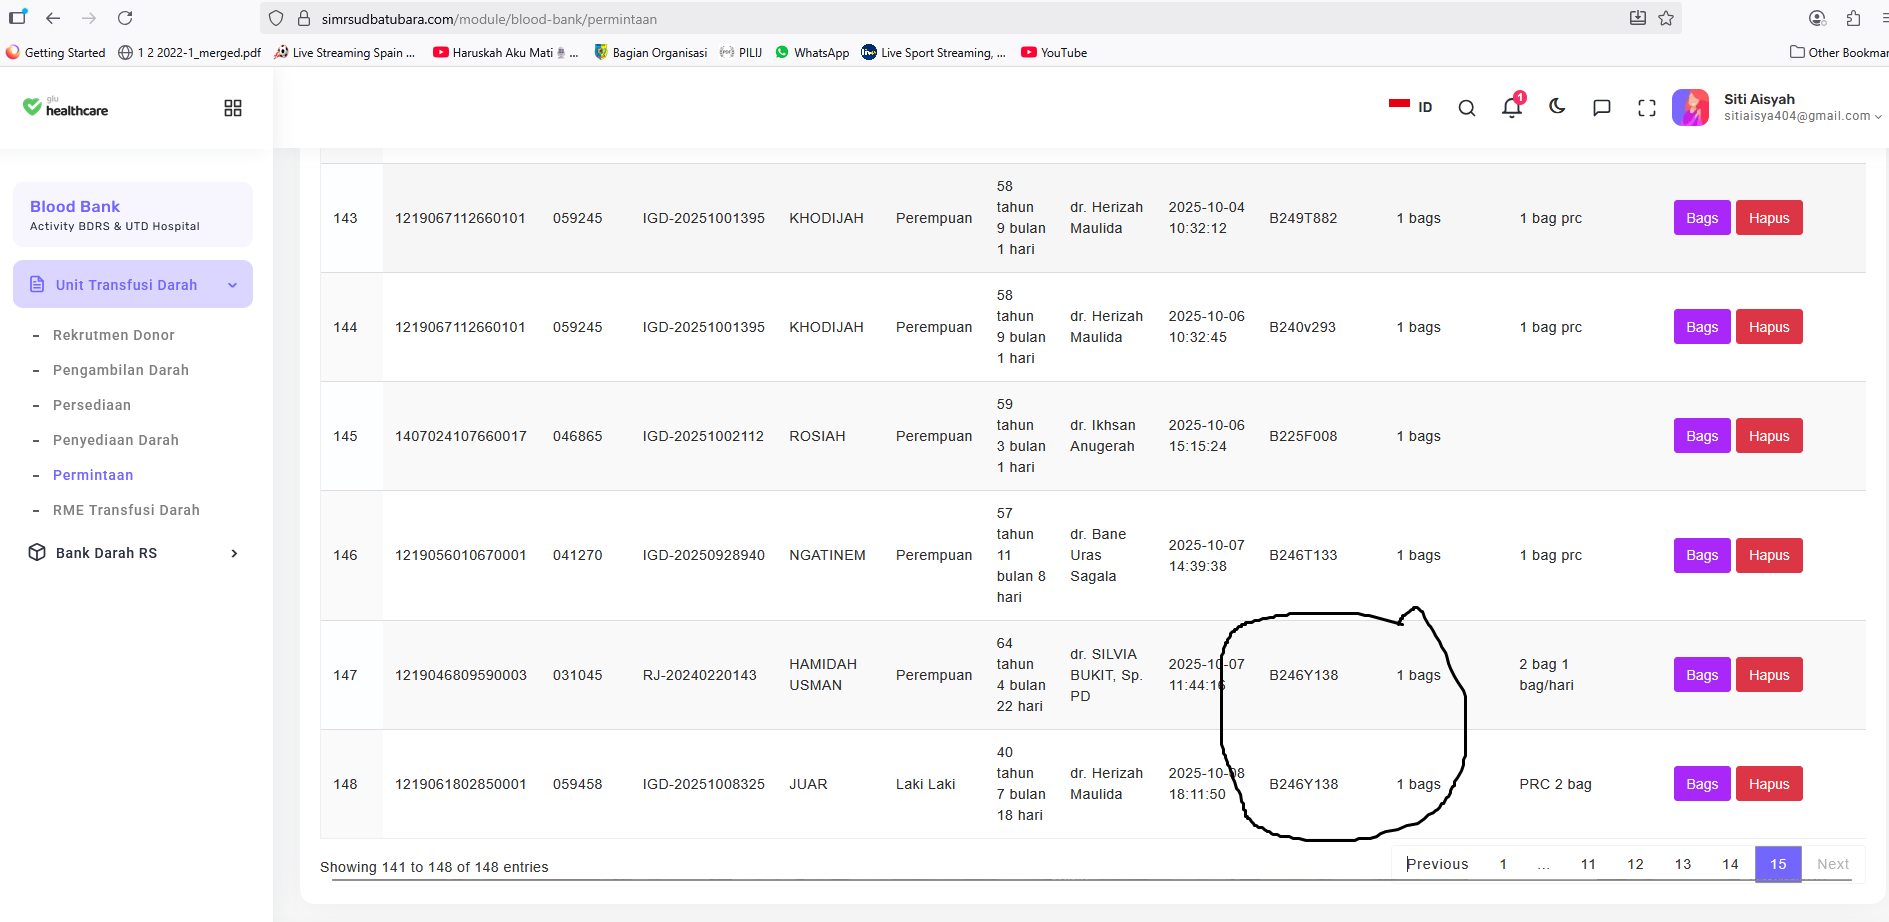Click Hapus button for JUAR row

(x=1769, y=784)
